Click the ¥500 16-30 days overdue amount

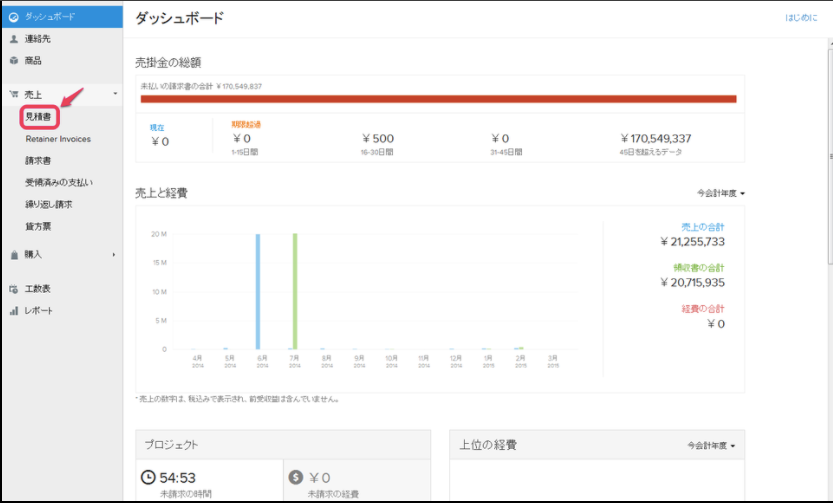tap(378, 139)
